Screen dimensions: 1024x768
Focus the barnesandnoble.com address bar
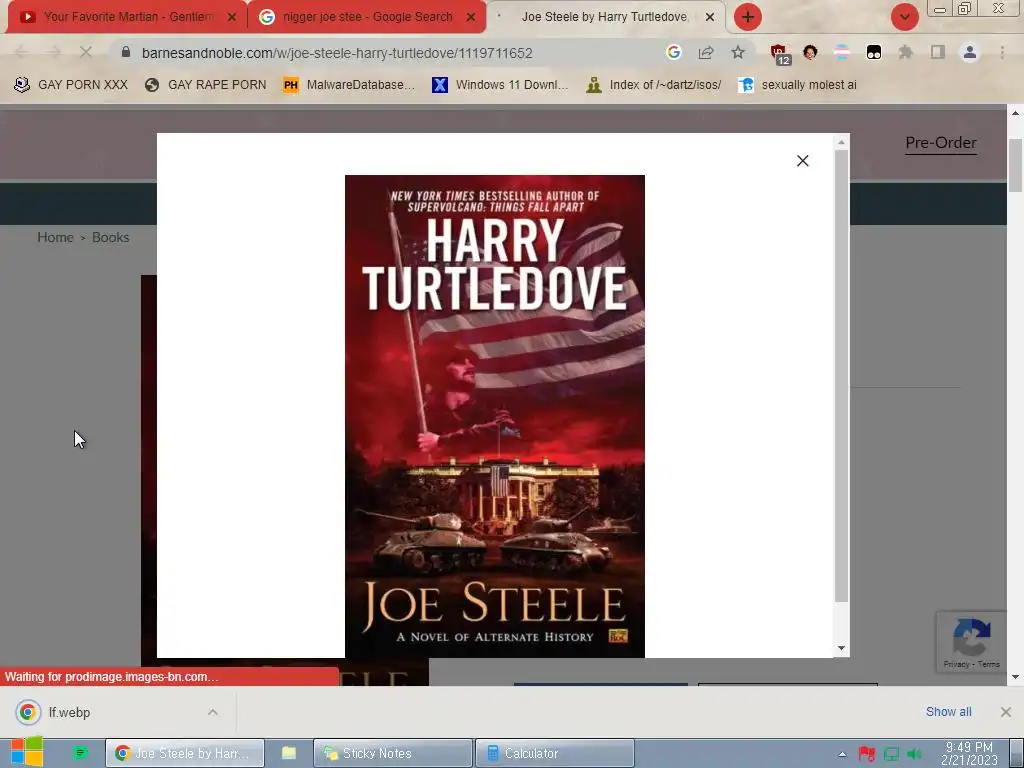coord(337,53)
